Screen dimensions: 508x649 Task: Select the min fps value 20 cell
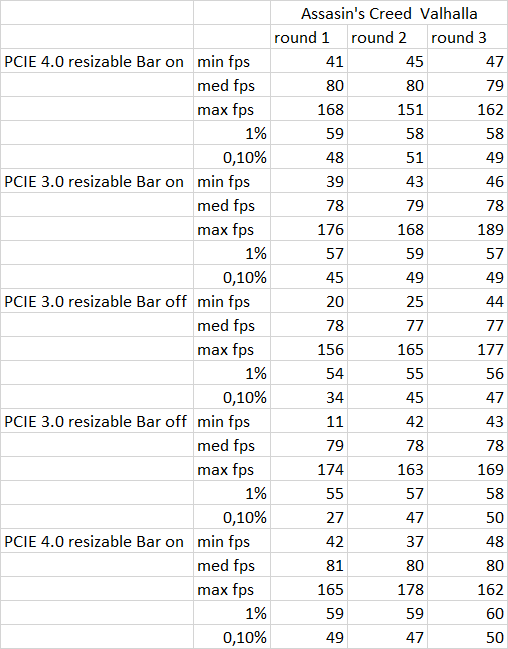309,301
